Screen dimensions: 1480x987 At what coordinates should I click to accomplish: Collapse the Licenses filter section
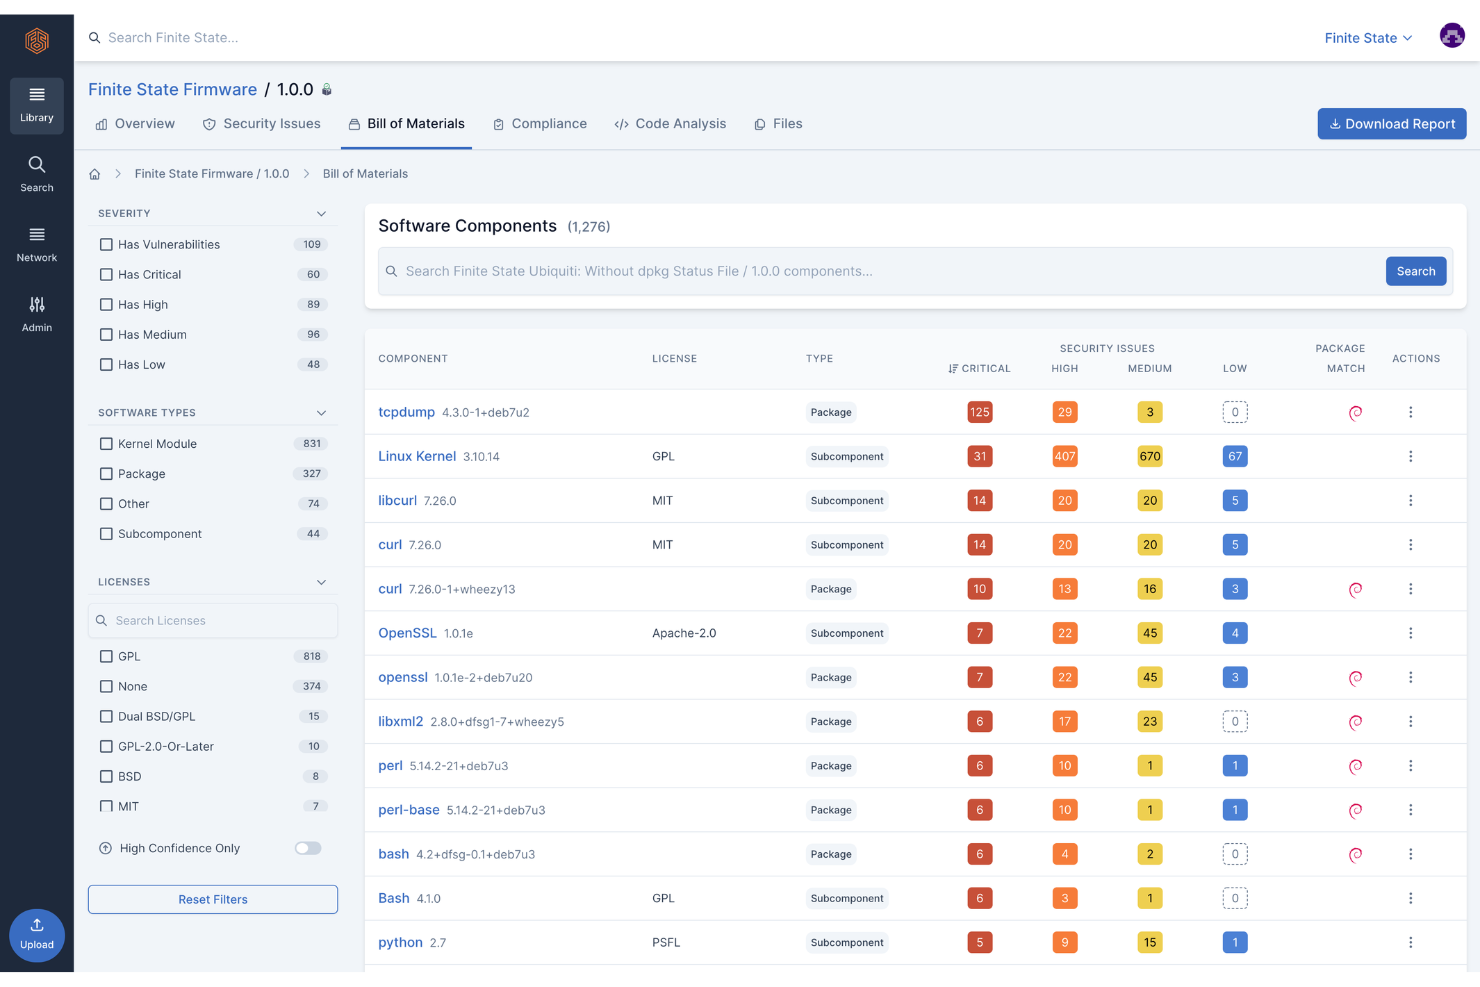(321, 582)
